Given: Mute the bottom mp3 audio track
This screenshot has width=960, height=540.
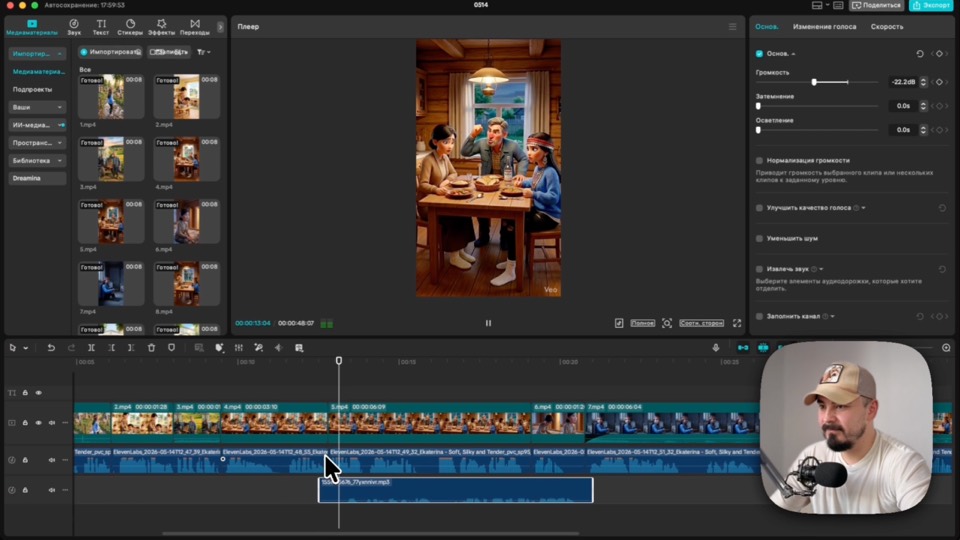Looking at the screenshot, I should [x=52, y=490].
